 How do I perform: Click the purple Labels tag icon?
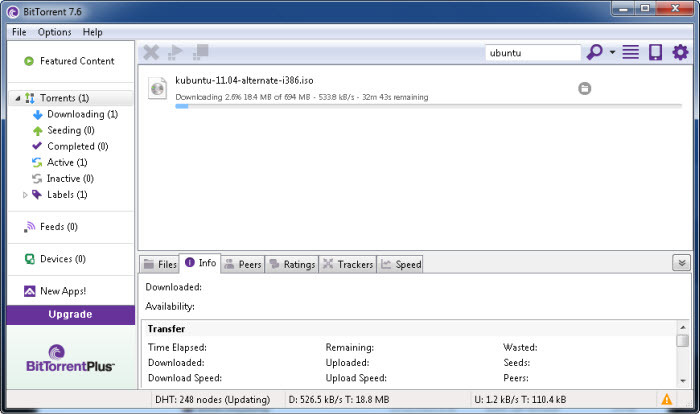[37, 194]
